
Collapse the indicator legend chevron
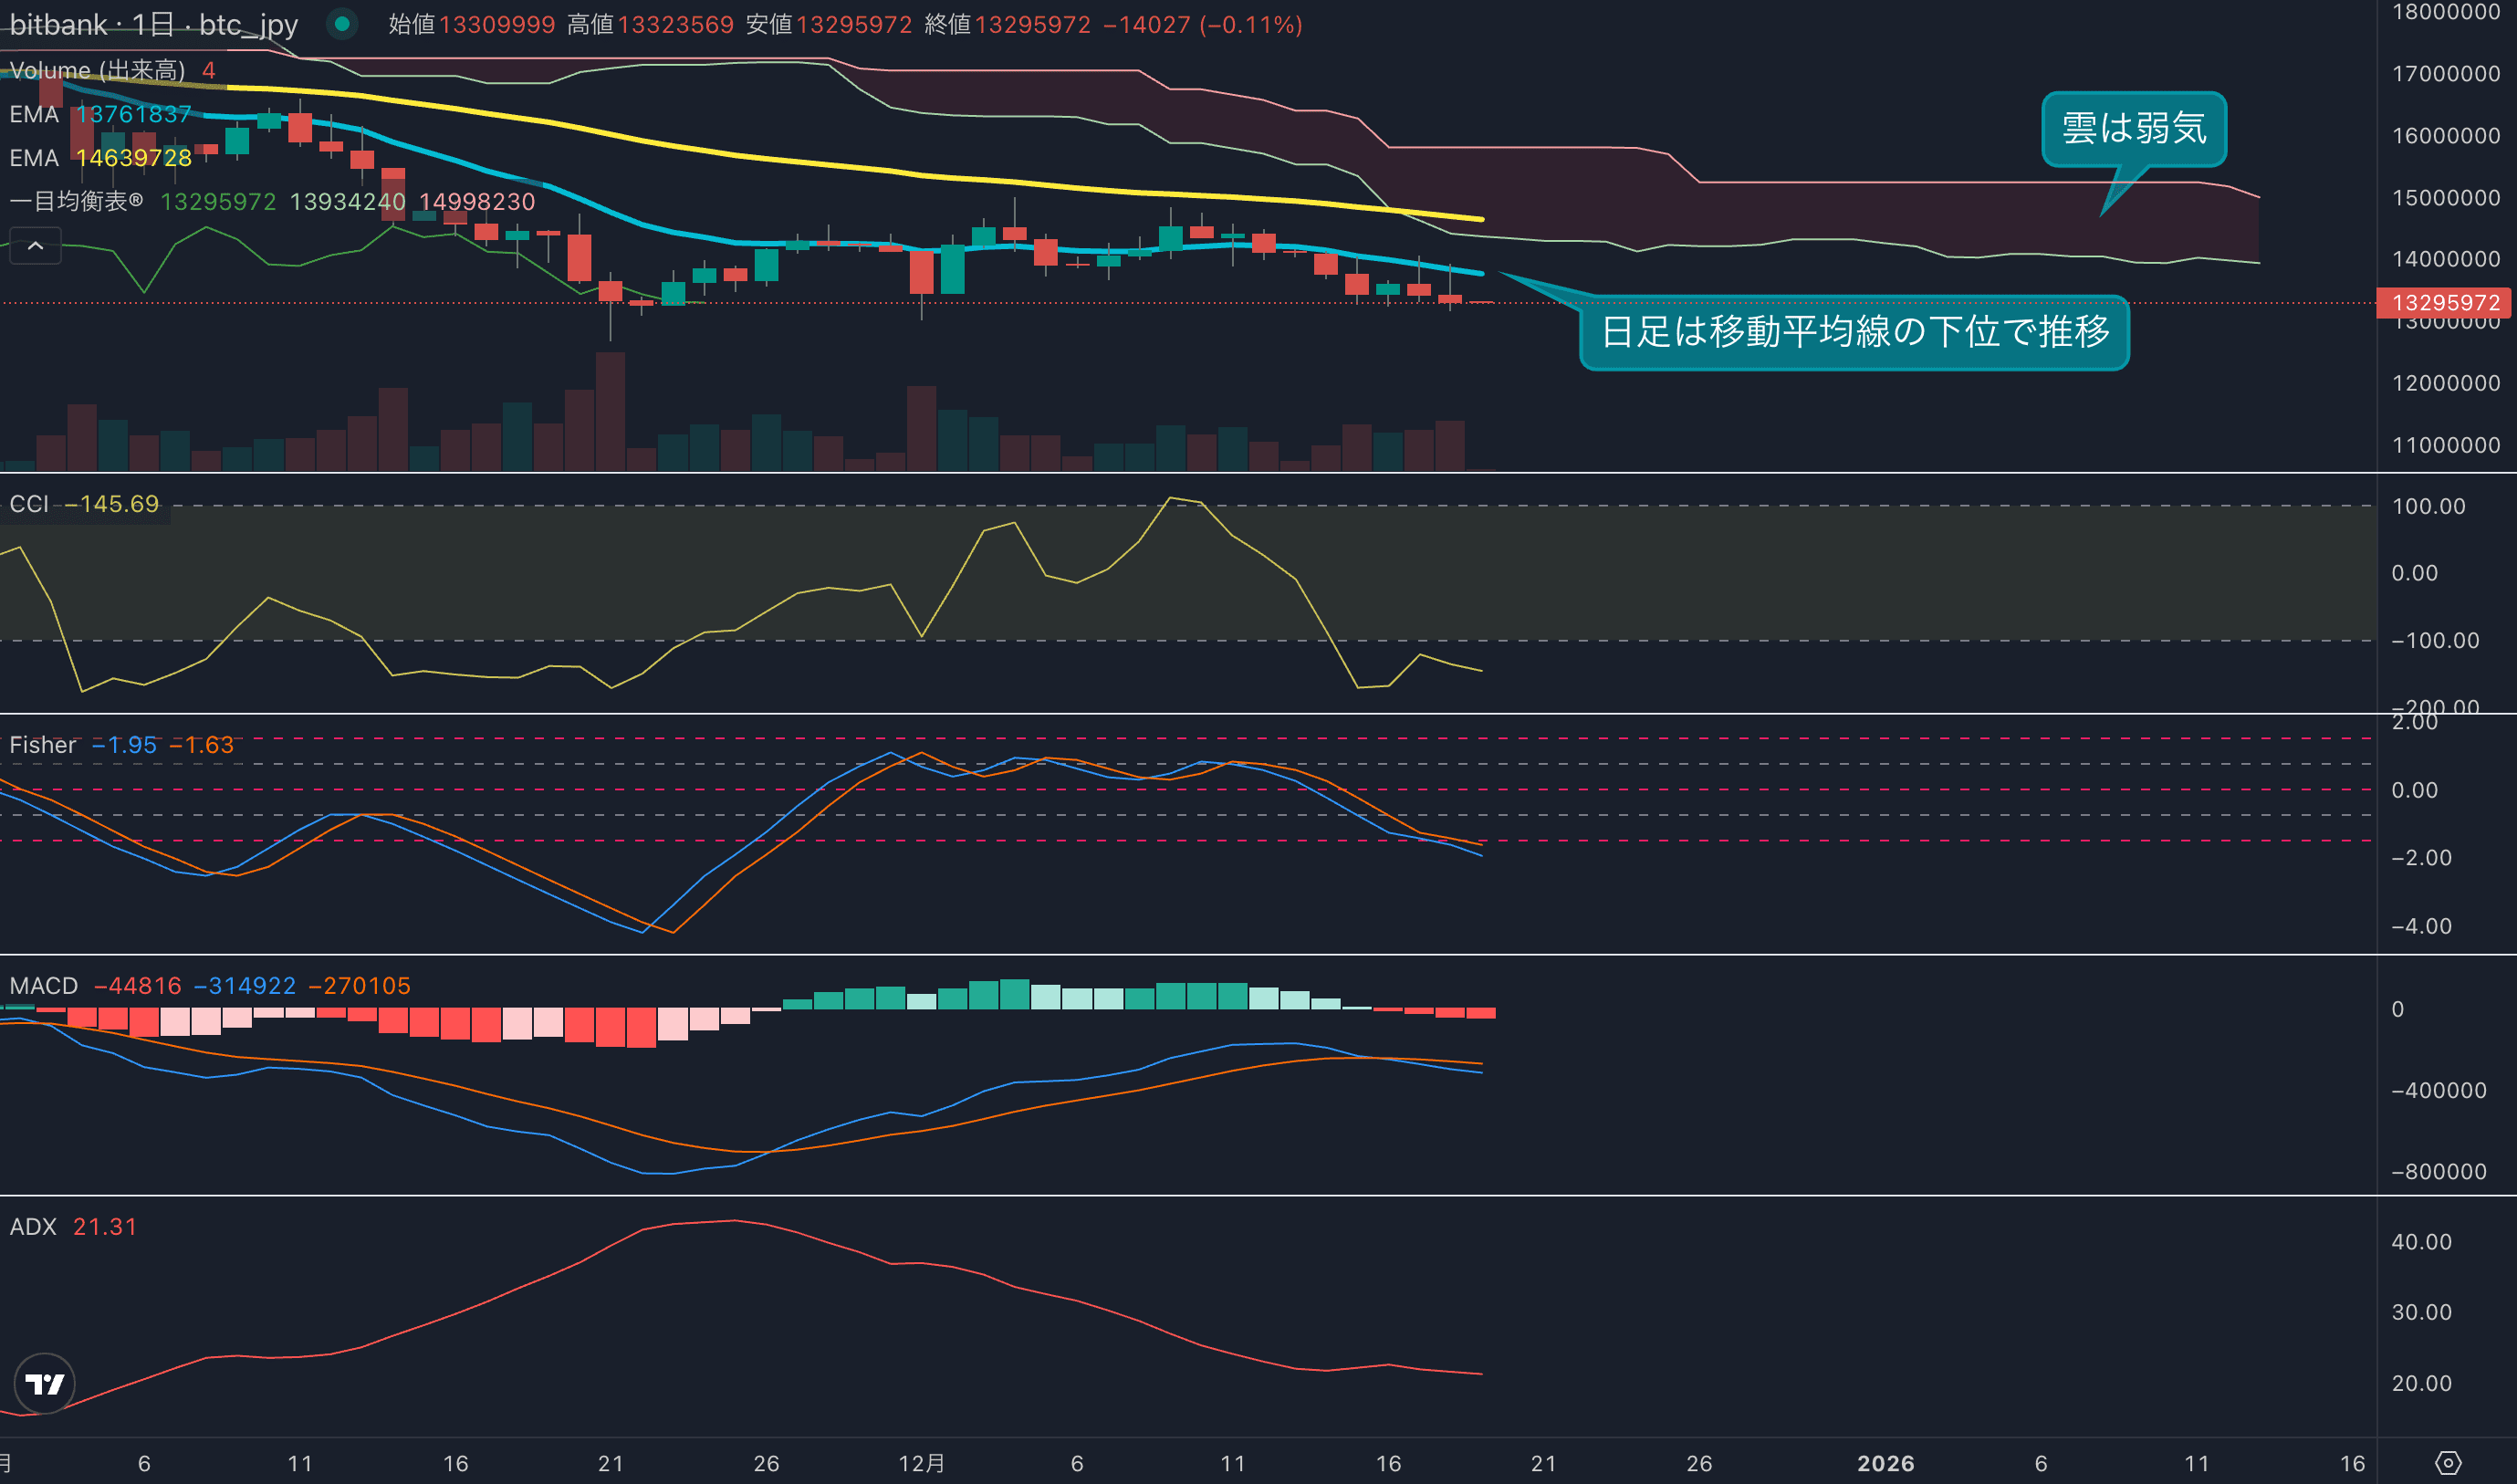(35, 246)
